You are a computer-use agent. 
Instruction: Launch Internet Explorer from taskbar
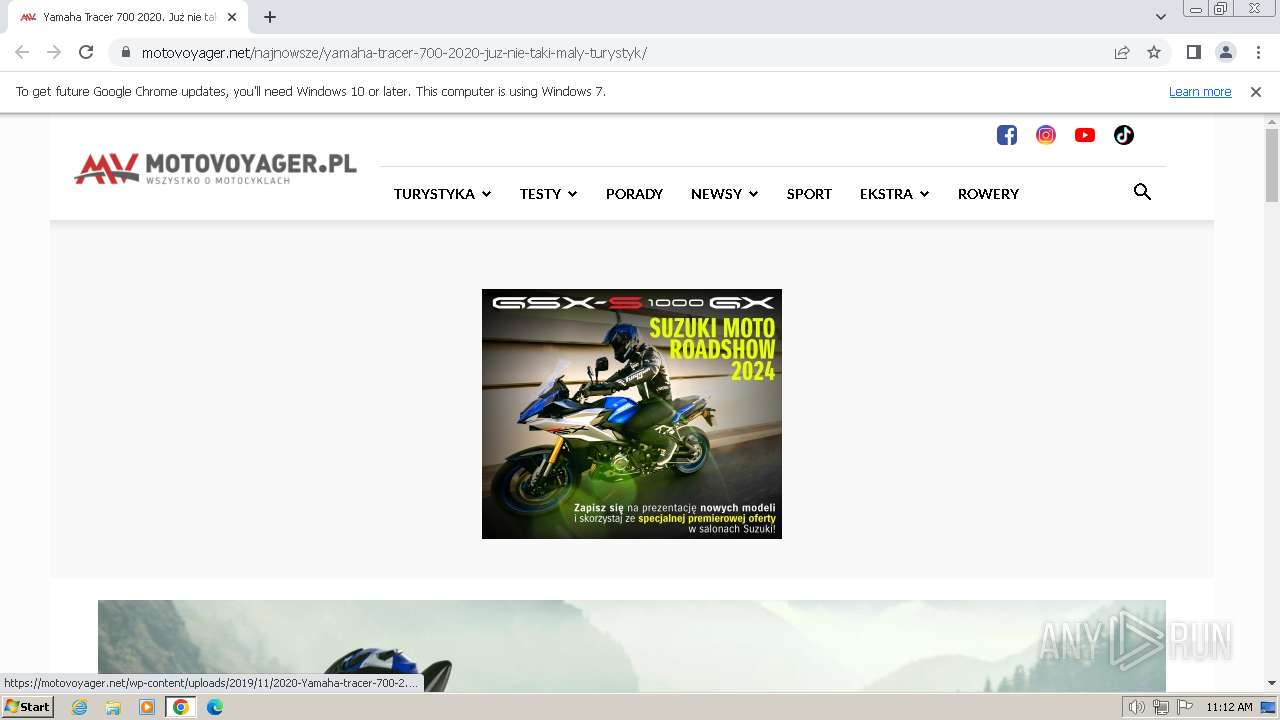coord(80,707)
